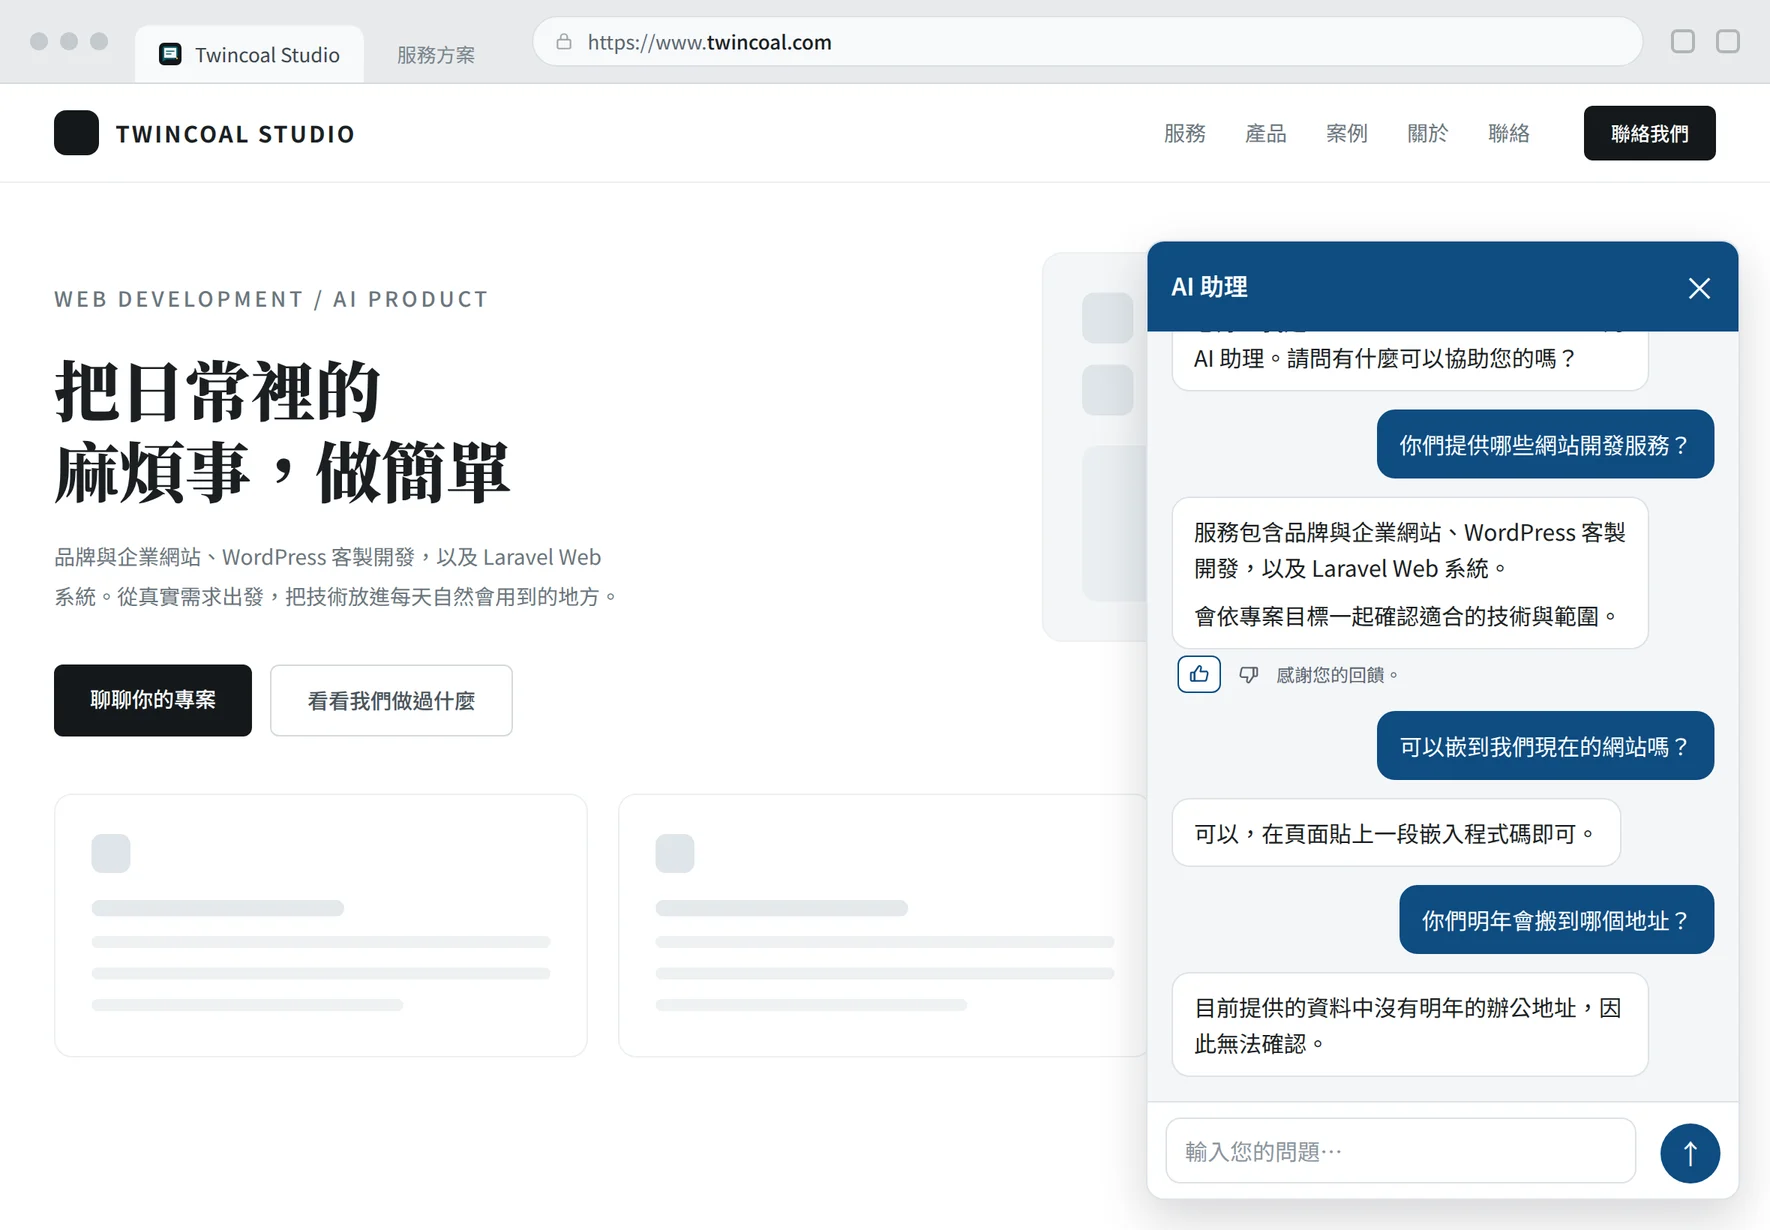Viewport: 1770px width, 1230px height.
Task: Click the lock icon in address bar
Action: [564, 42]
